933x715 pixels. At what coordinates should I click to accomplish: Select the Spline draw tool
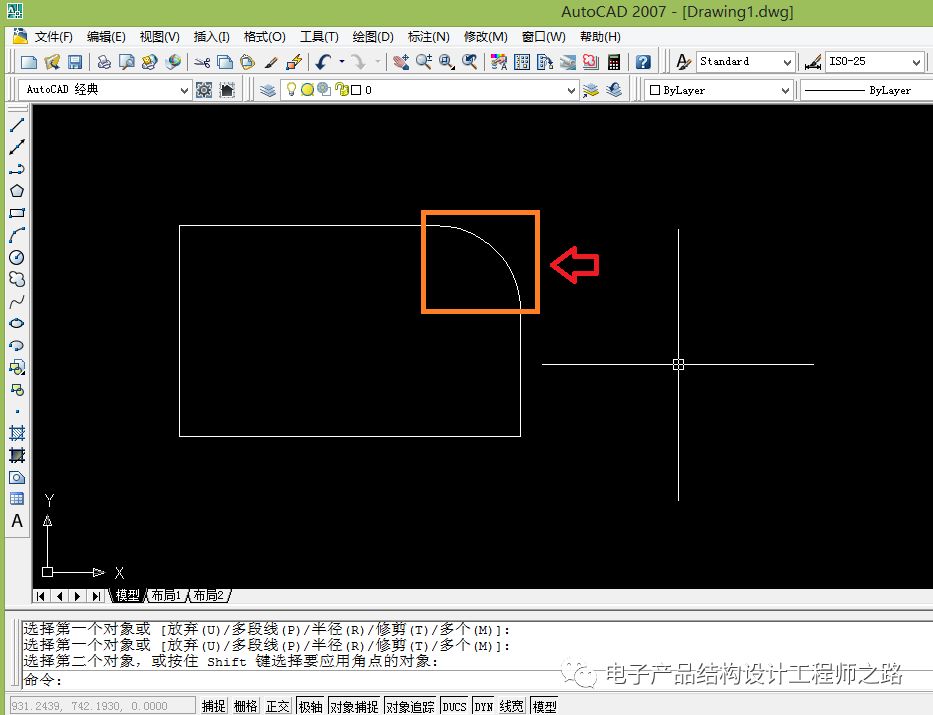click(17, 302)
